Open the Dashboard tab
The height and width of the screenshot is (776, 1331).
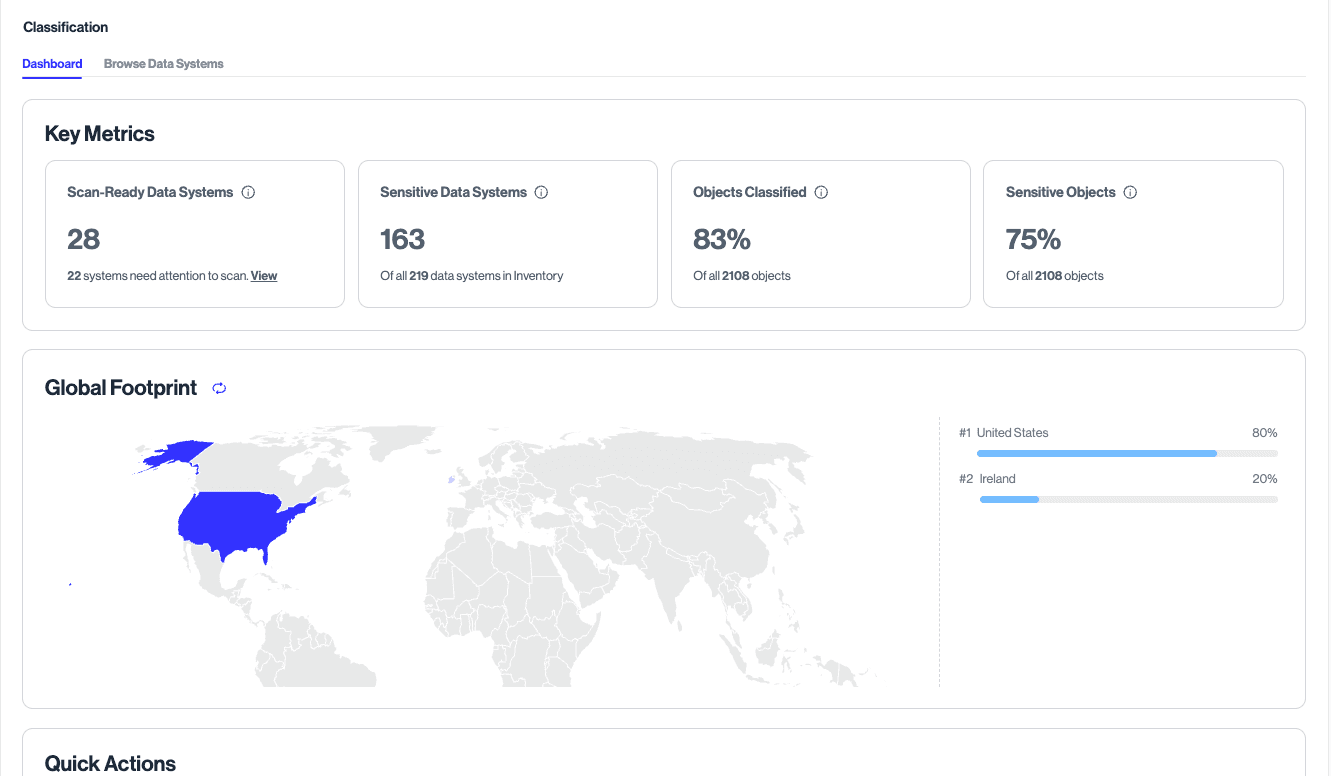pyautogui.click(x=52, y=64)
